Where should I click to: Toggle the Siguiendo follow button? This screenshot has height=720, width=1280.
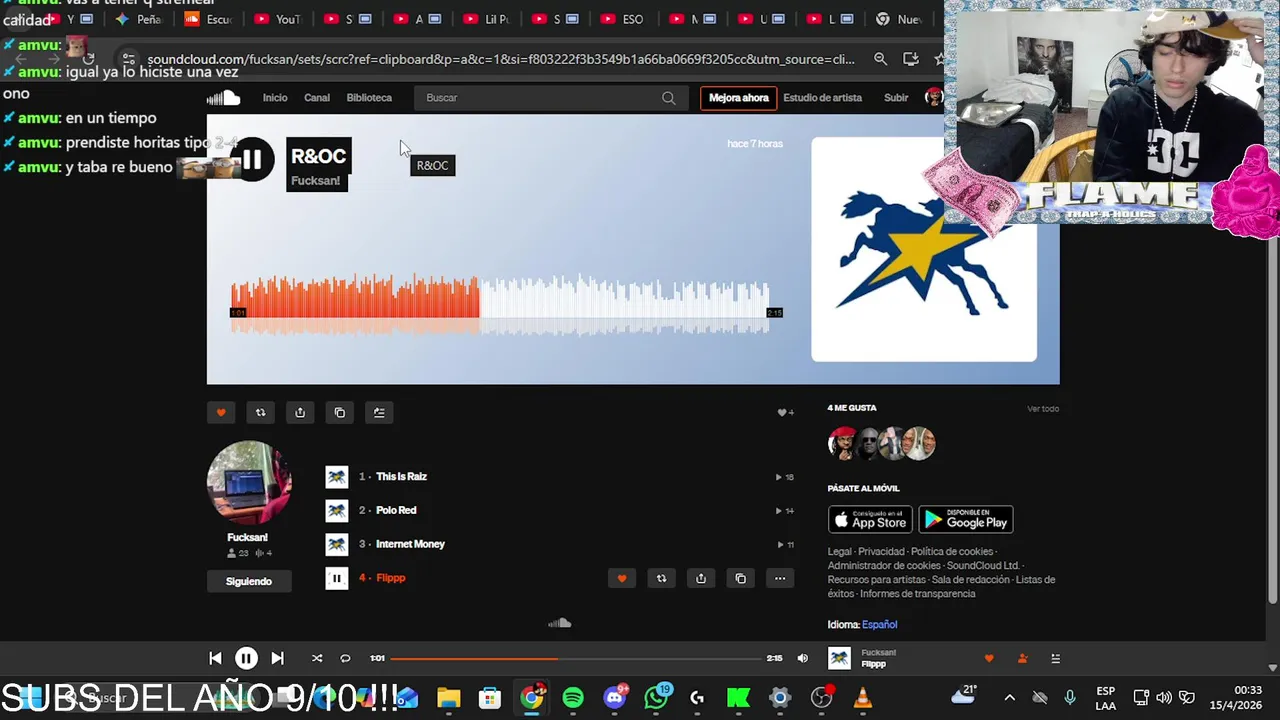(x=249, y=581)
